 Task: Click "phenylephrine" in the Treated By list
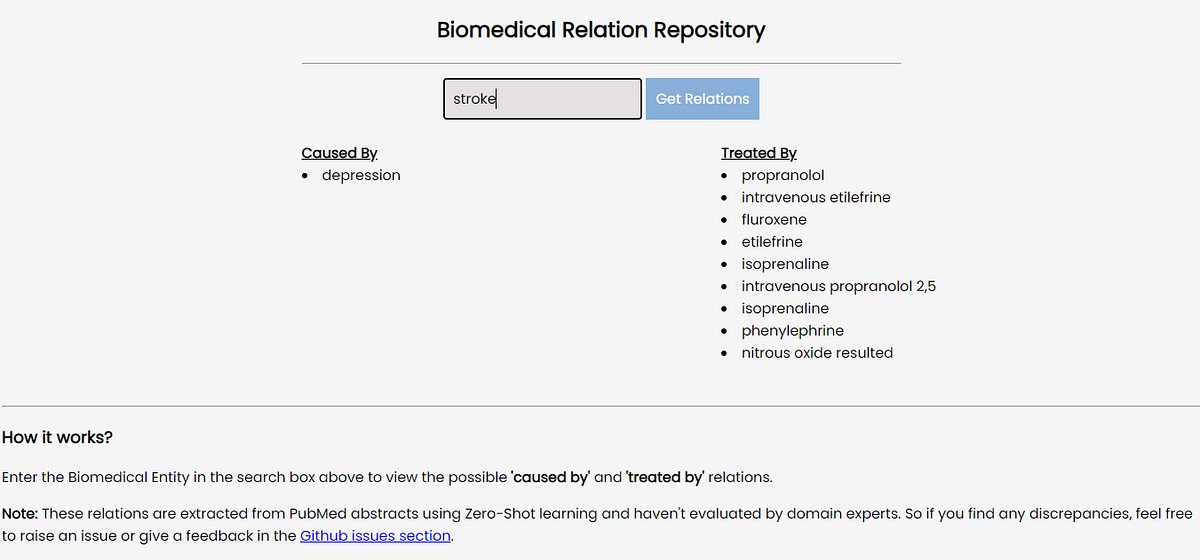pos(792,331)
